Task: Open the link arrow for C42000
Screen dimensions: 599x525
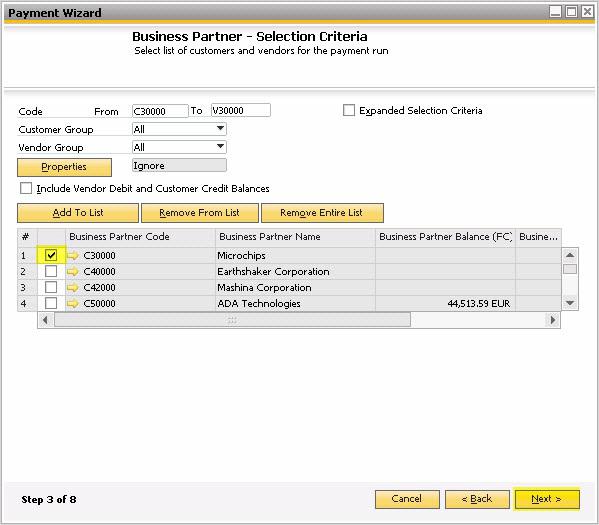Action: tap(73, 287)
